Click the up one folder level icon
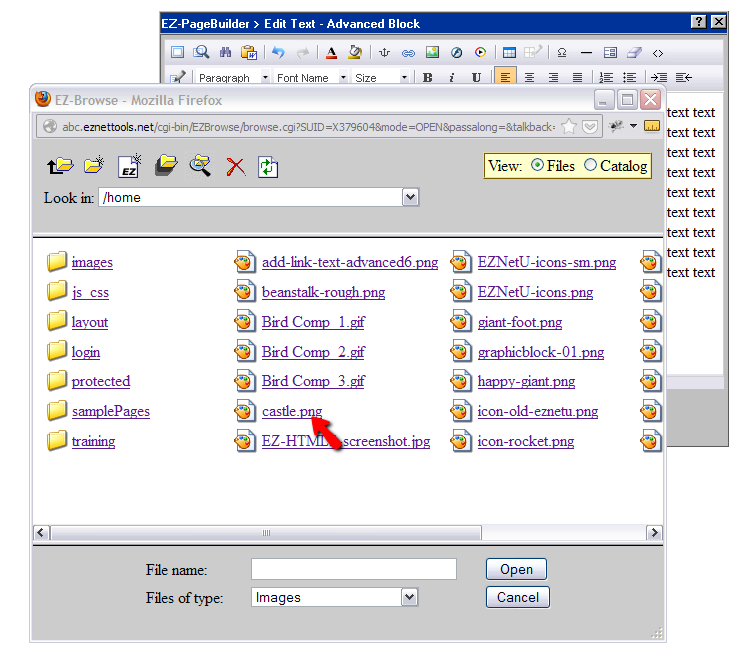Viewport: 741px width, 657px height. click(x=60, y=166)
